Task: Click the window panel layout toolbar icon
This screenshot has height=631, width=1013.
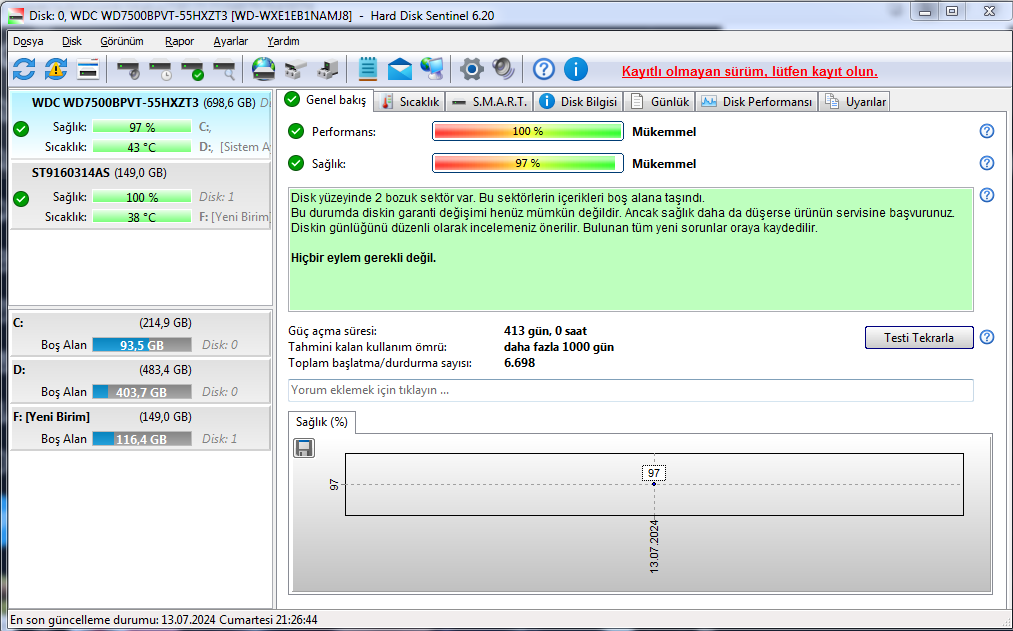Action: click(88, 68)
